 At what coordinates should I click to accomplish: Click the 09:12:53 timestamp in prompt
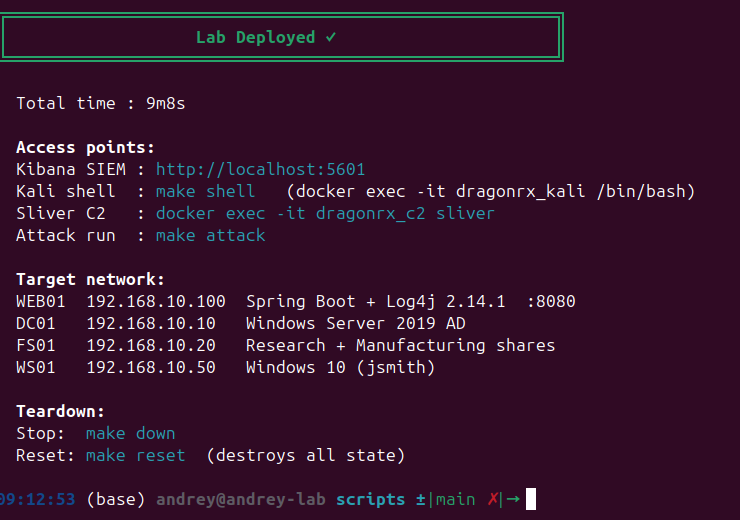37,499
